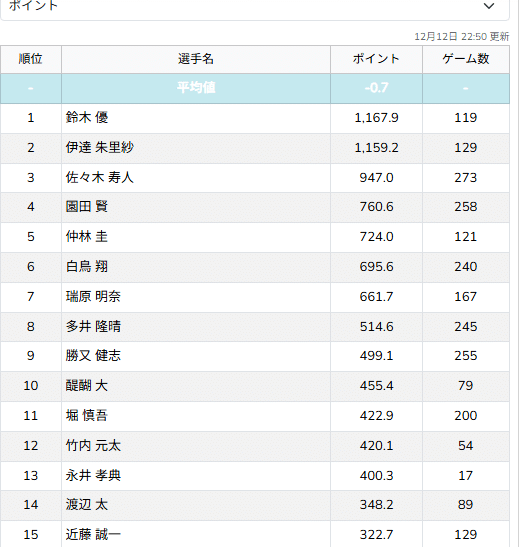Image resolution: width=519 pixels, height=547 pixels.
Task: Click game count 54 for 竹内 元太
Action: click(x=466, y=446)
